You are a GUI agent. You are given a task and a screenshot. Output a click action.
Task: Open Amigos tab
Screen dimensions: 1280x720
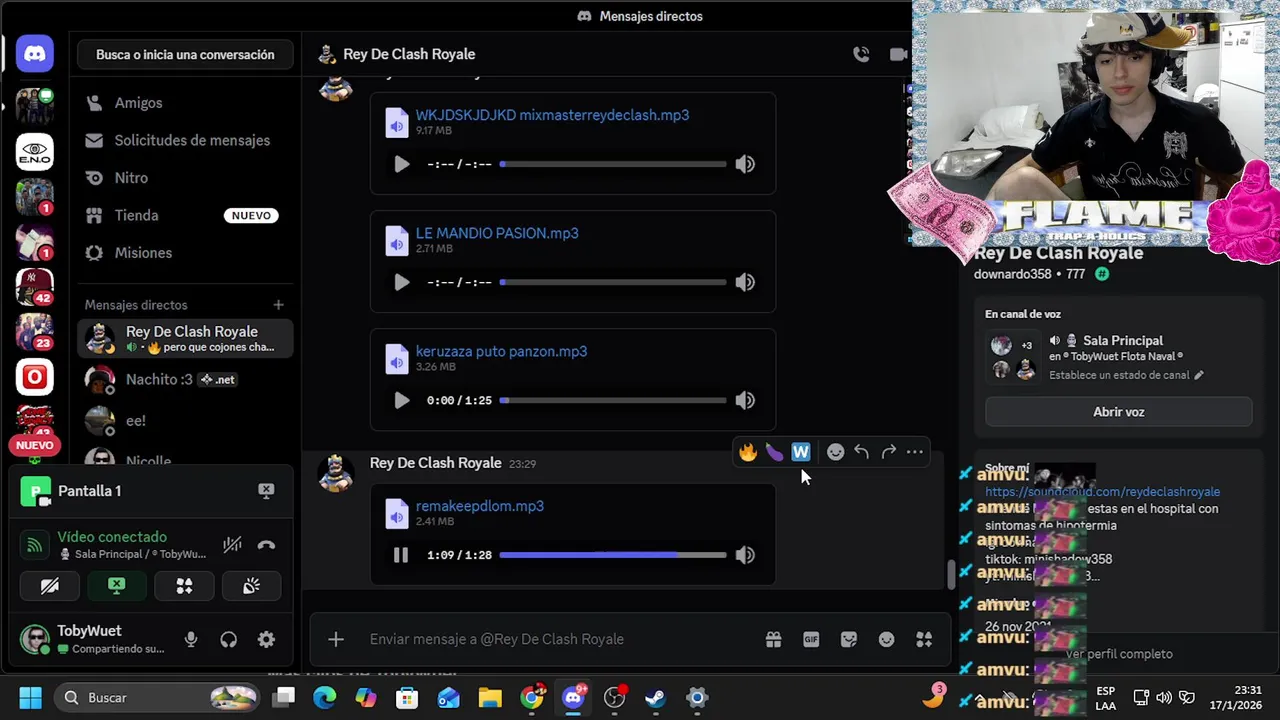click(185, 103)
